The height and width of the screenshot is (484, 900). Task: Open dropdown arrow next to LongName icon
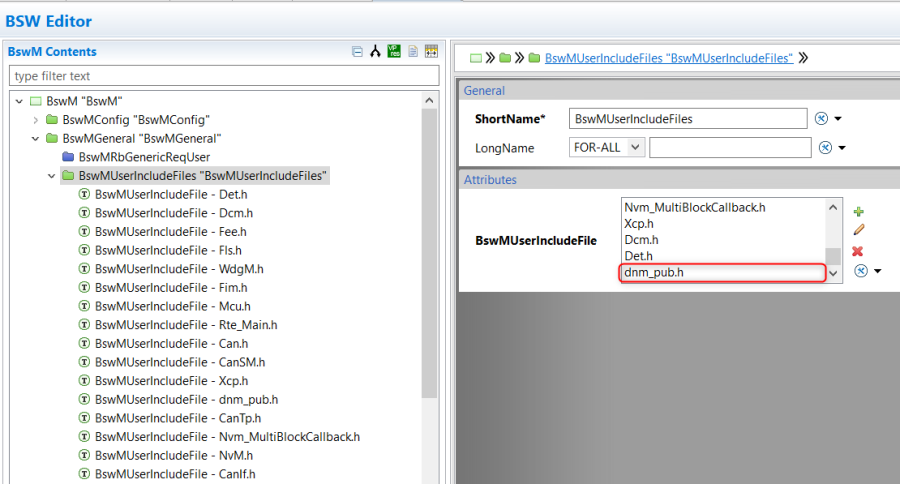pos(842,148)
